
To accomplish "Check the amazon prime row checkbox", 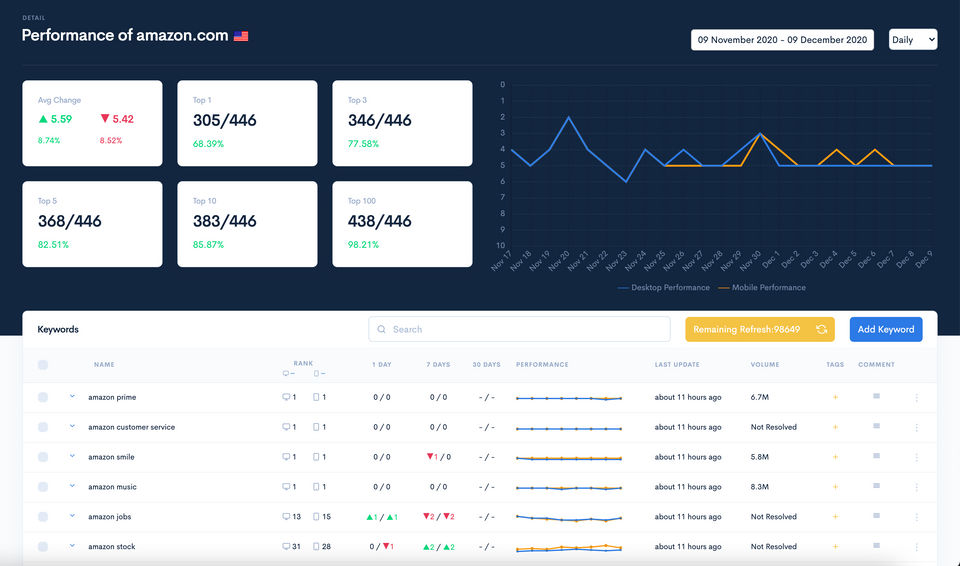I will click(x=43, y=398).
